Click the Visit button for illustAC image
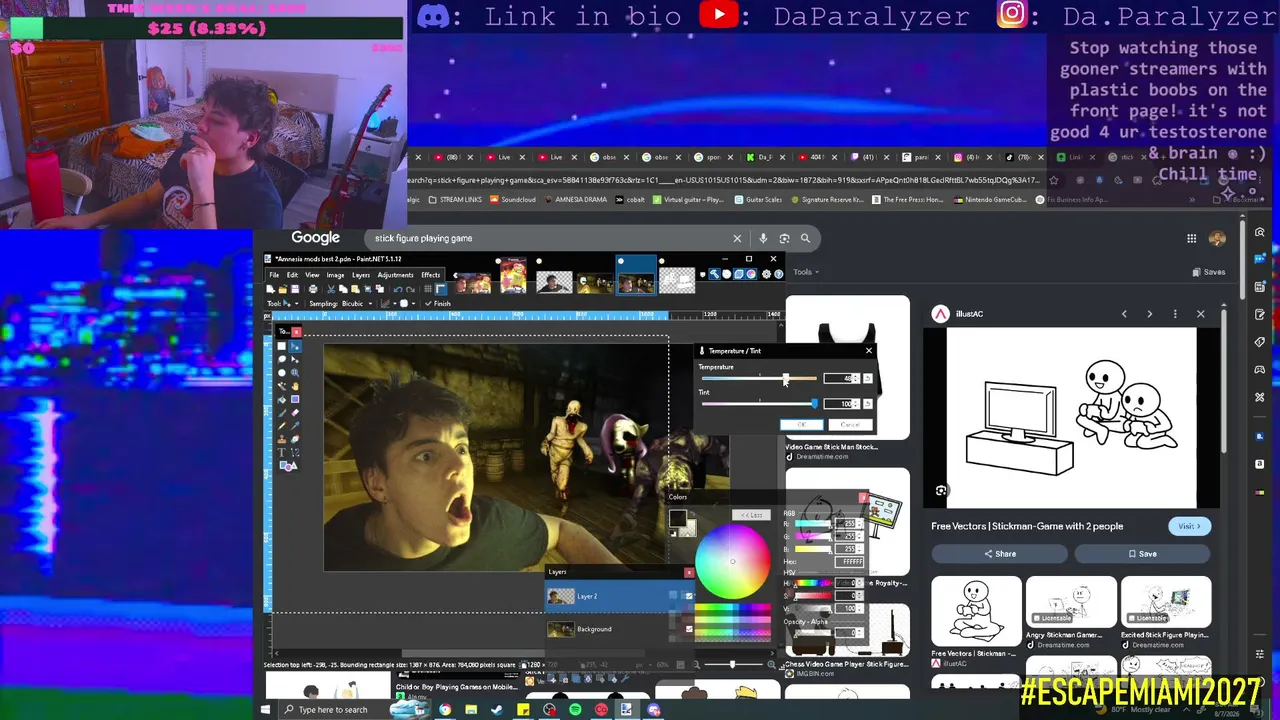The image size is (1280, 720). coord(1190,526)
